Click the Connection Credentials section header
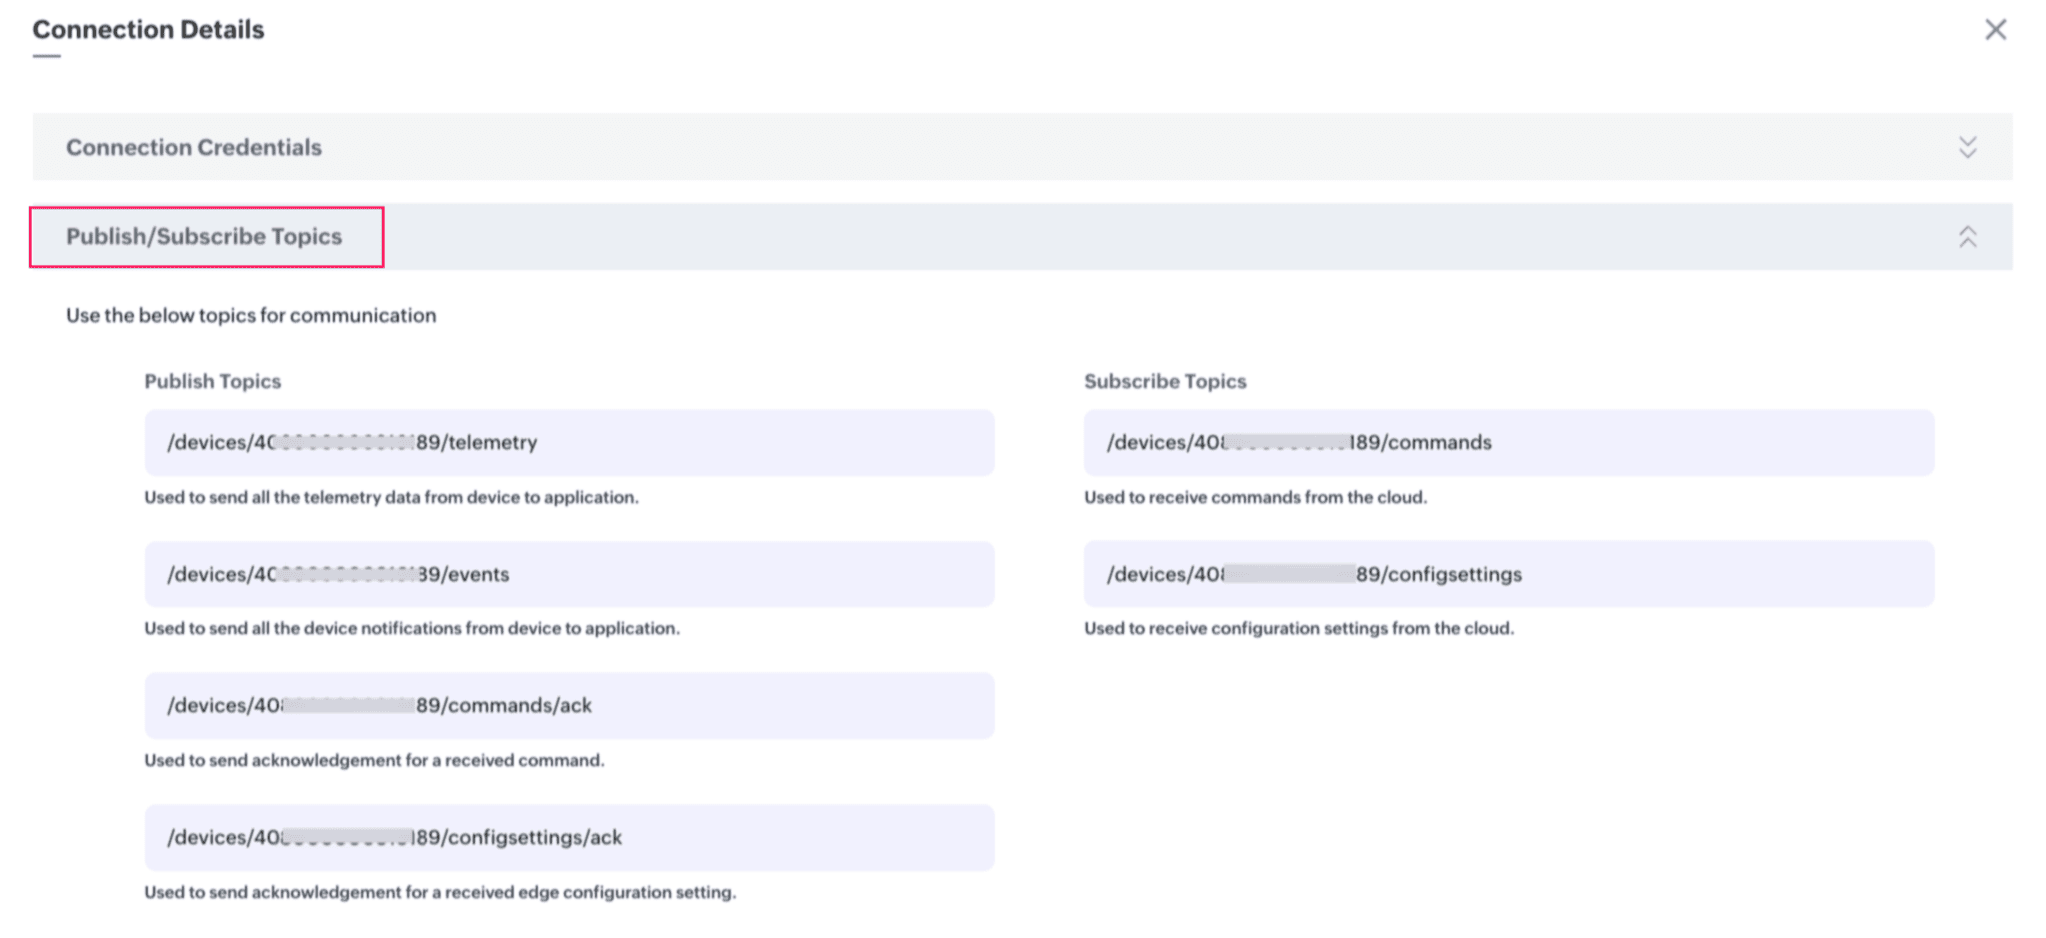 pos(194,147)
